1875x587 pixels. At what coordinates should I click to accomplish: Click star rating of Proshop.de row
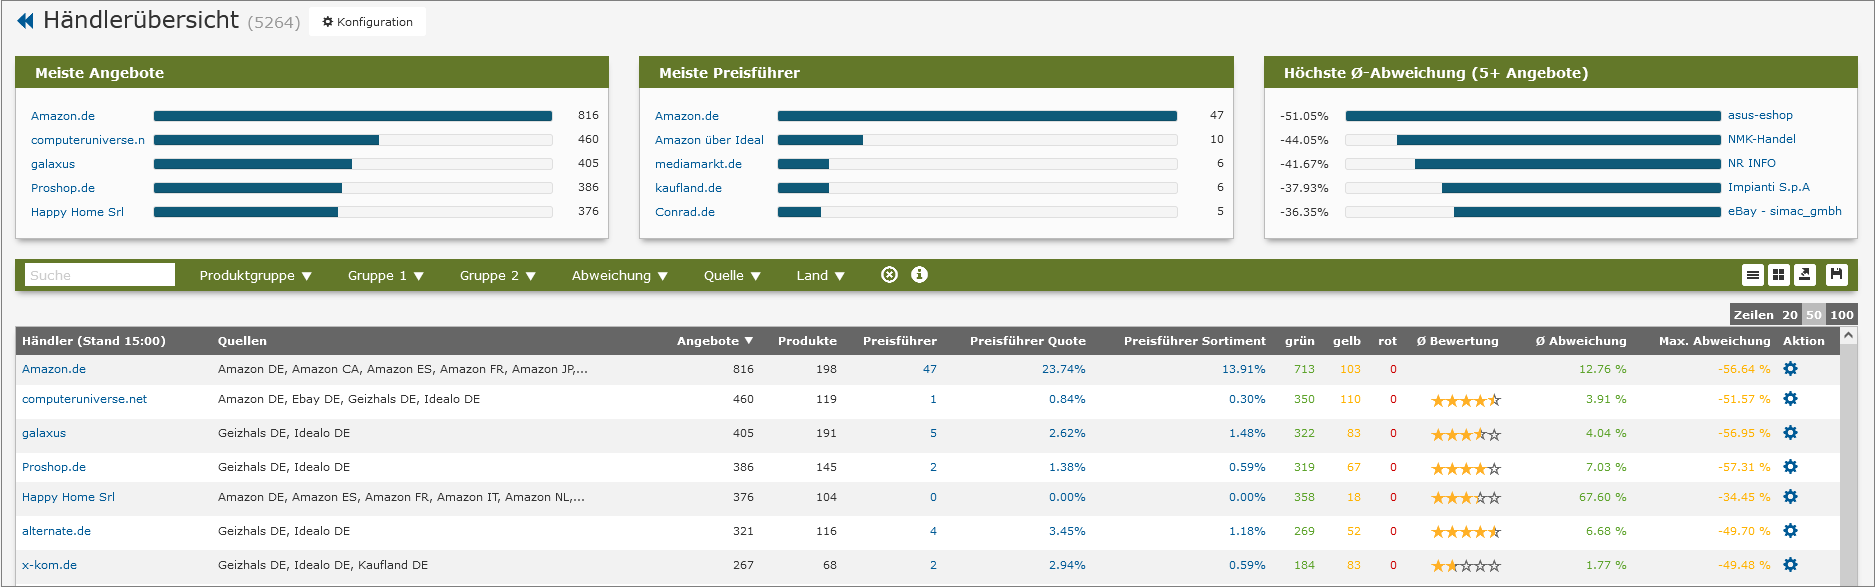[x=1466, y=469]
